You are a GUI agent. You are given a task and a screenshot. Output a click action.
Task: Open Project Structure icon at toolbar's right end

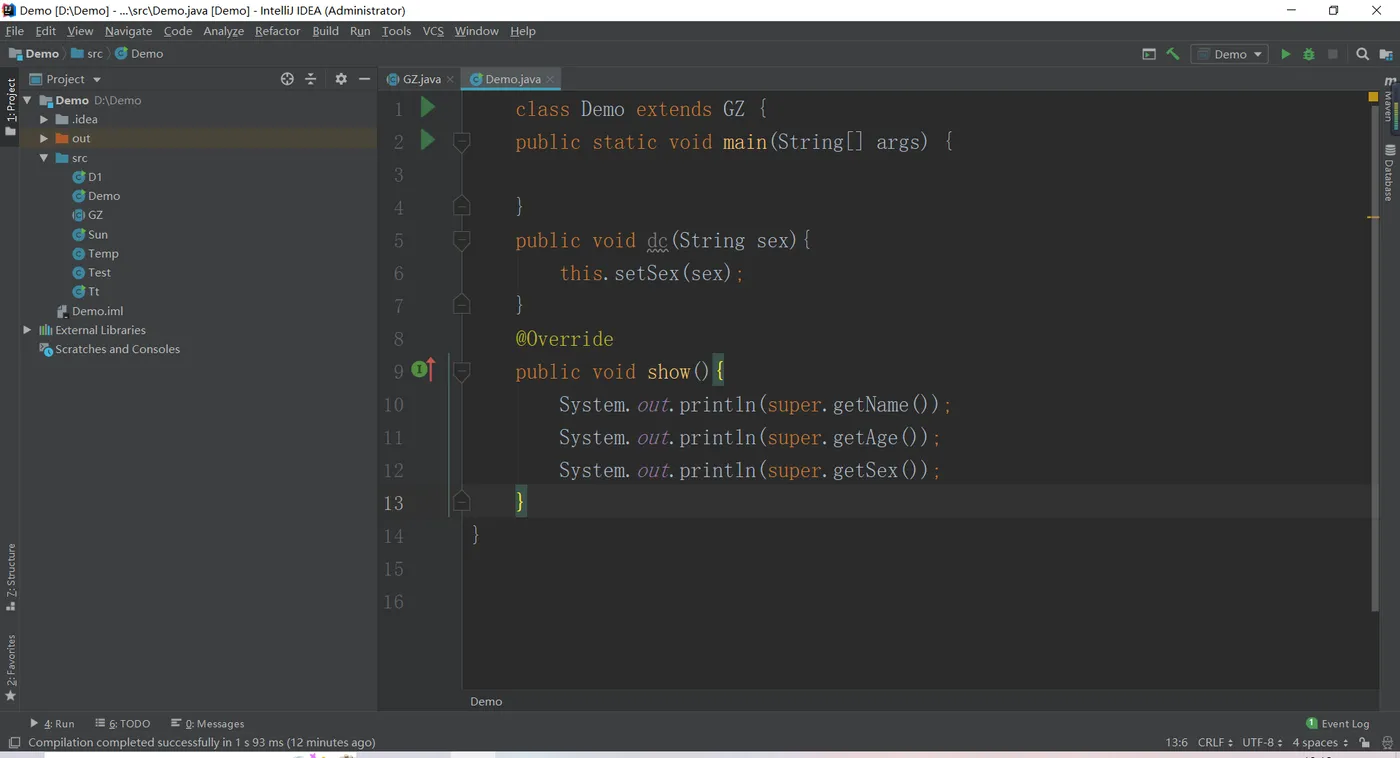point(1386,54)
